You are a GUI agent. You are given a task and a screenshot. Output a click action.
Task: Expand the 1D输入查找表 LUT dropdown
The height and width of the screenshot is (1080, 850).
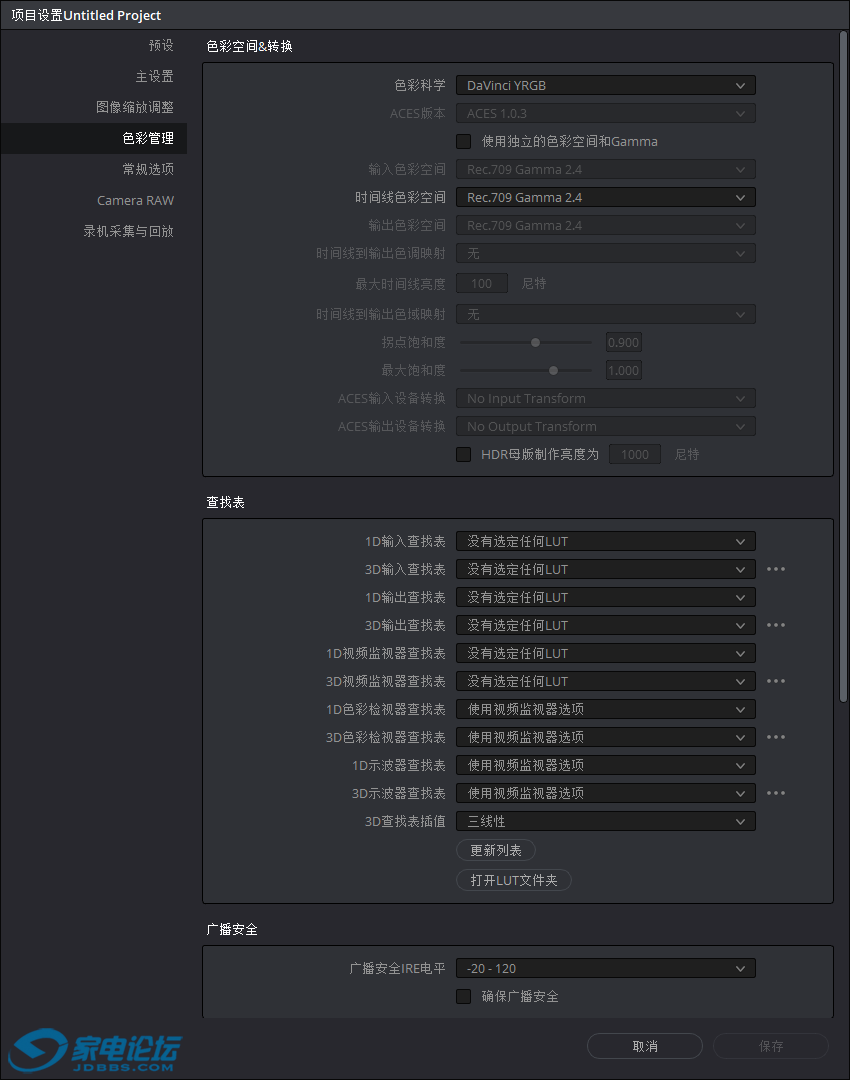[x=605, y=541]
